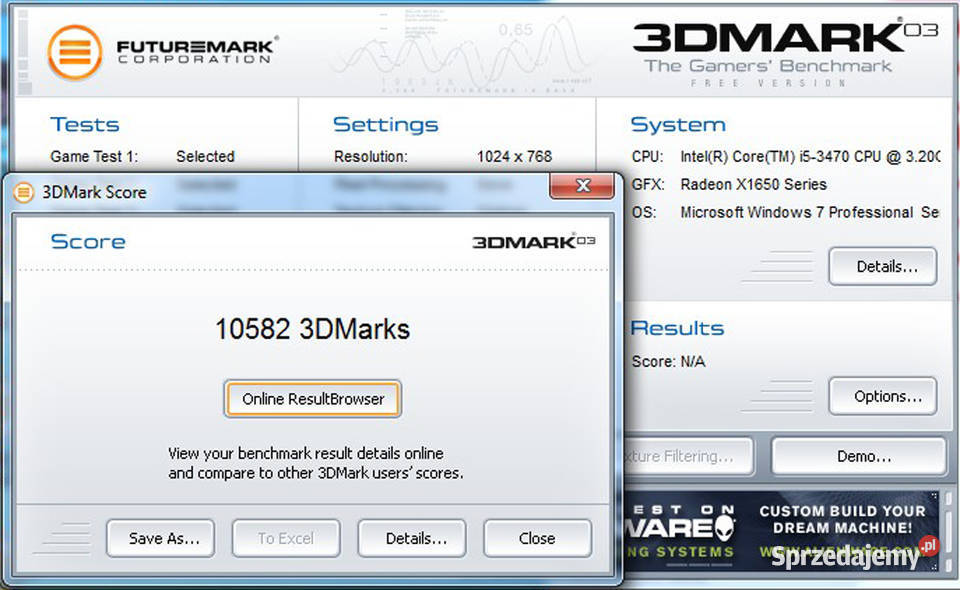Click Save As... in the score dialog
960x590 pixels.
160,539
